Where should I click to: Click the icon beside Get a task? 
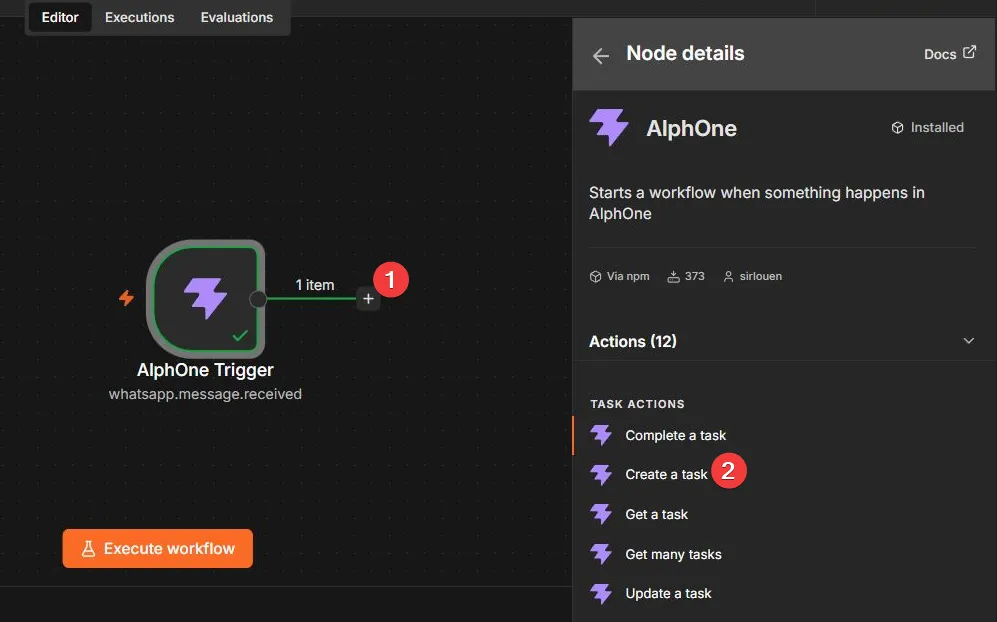[x=601, y=514]
